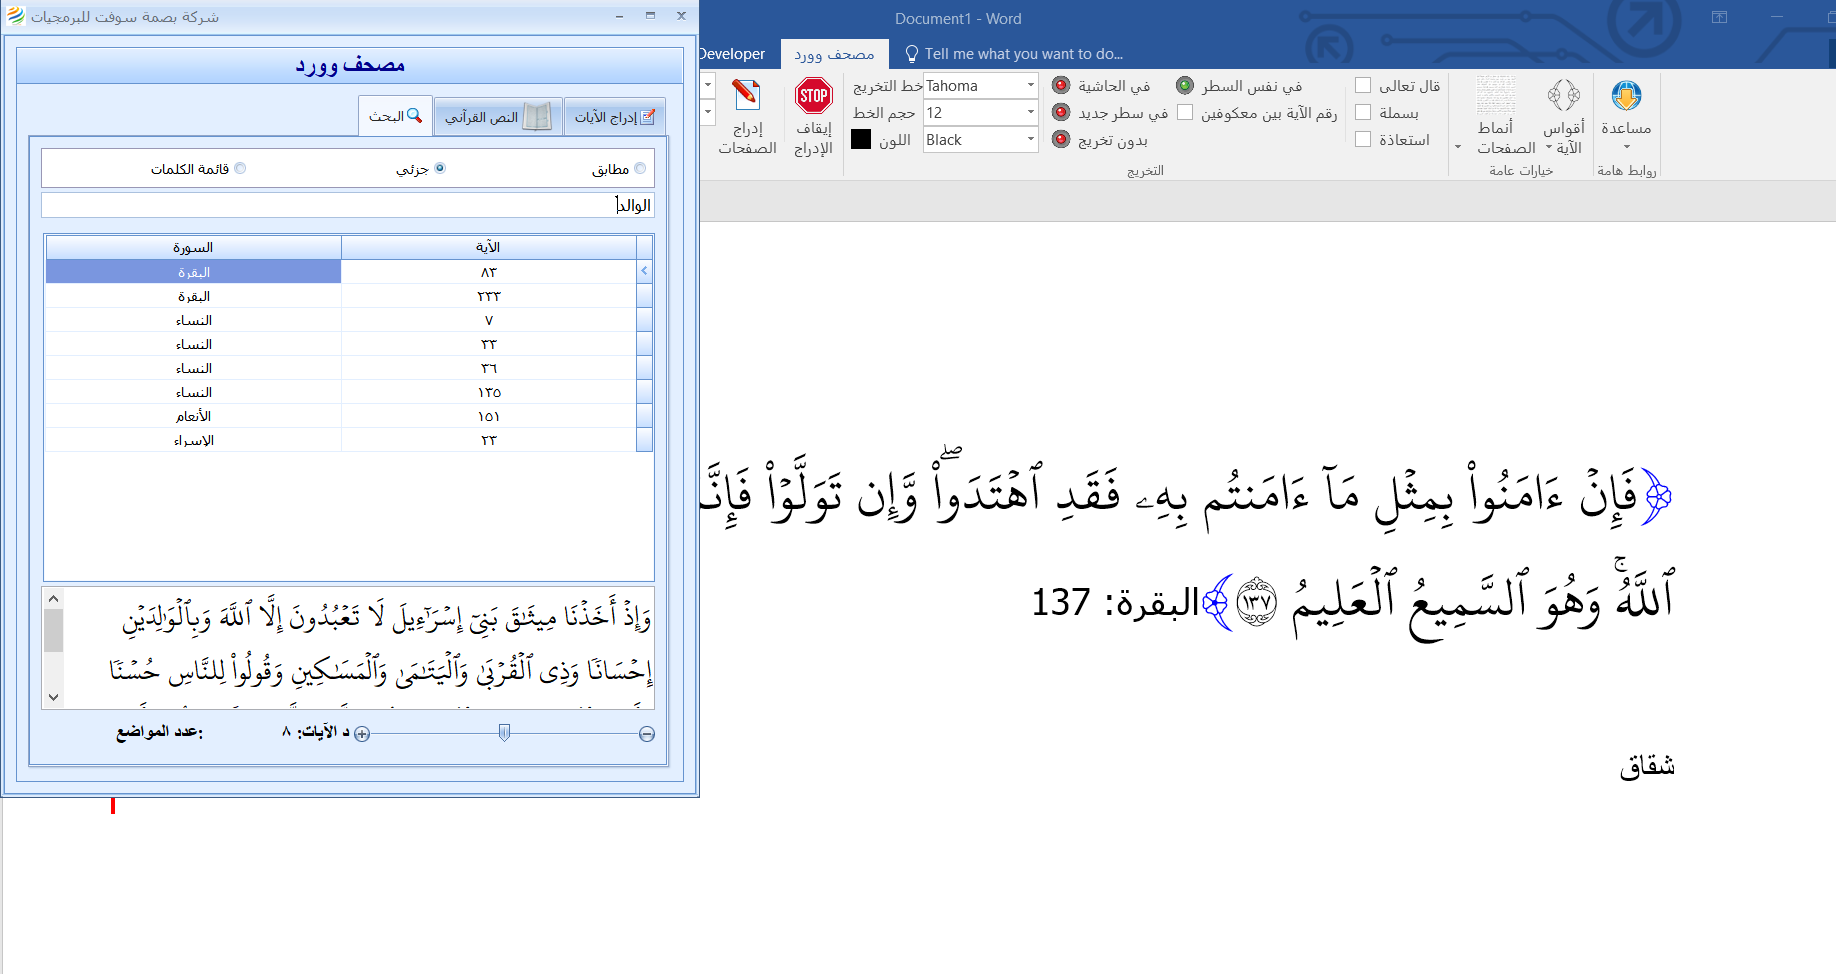
Task: Click the minus icon on zoom slider
Action: (647, 734)
